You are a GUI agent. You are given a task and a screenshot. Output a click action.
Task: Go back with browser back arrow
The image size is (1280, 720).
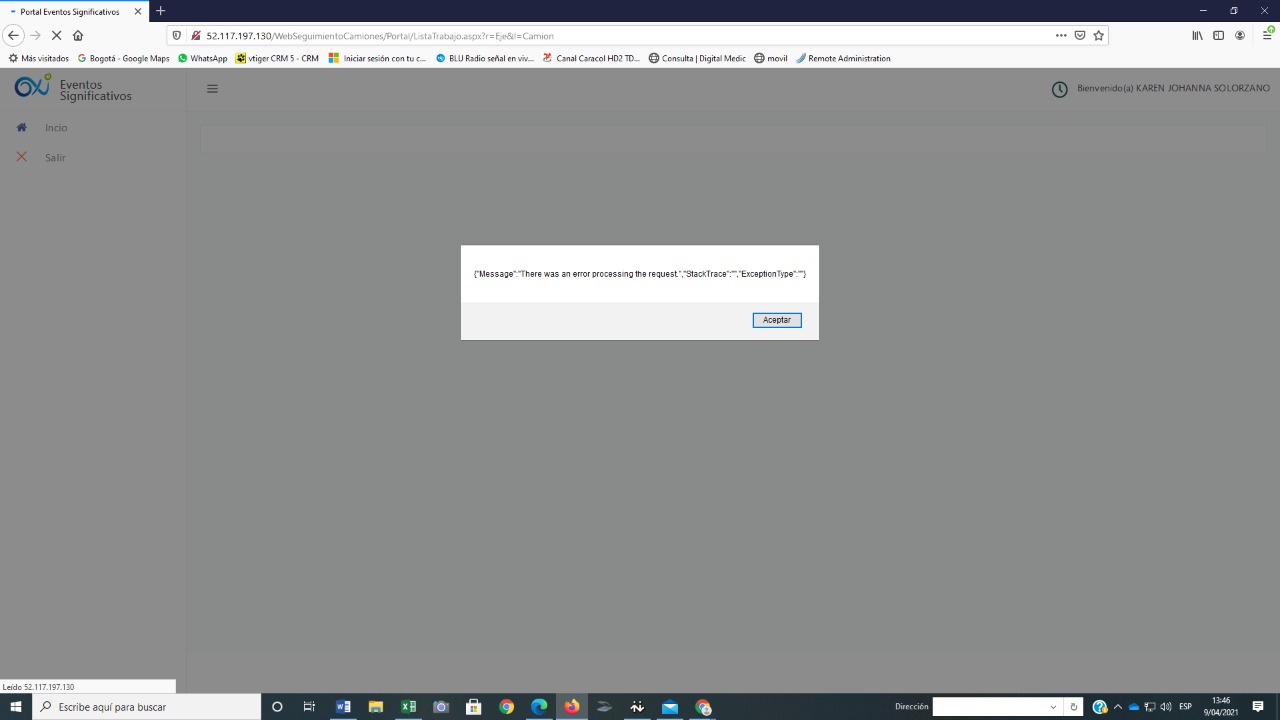click(x=13, y=35)
